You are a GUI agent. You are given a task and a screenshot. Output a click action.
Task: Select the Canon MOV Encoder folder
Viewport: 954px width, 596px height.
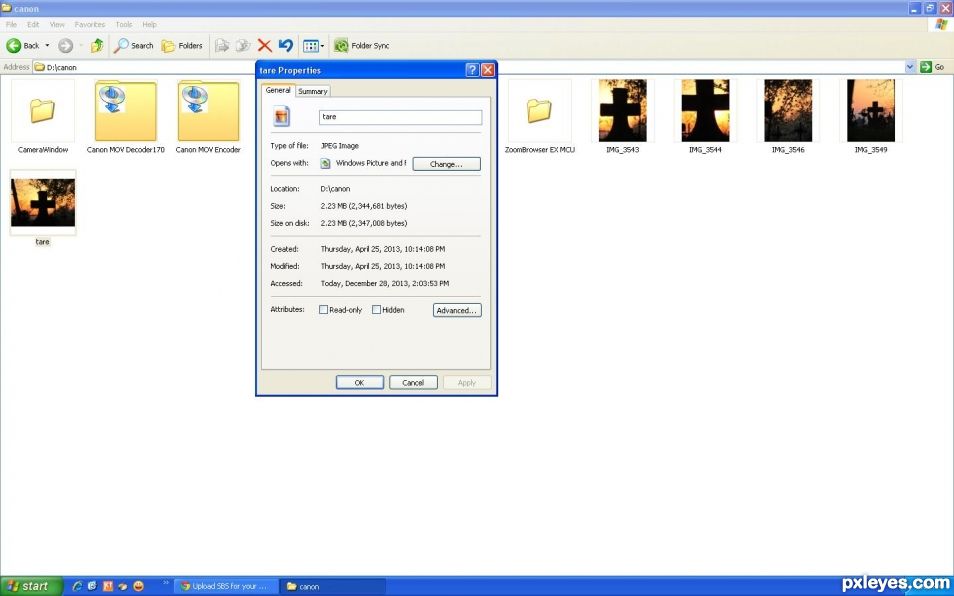[208, 117]
